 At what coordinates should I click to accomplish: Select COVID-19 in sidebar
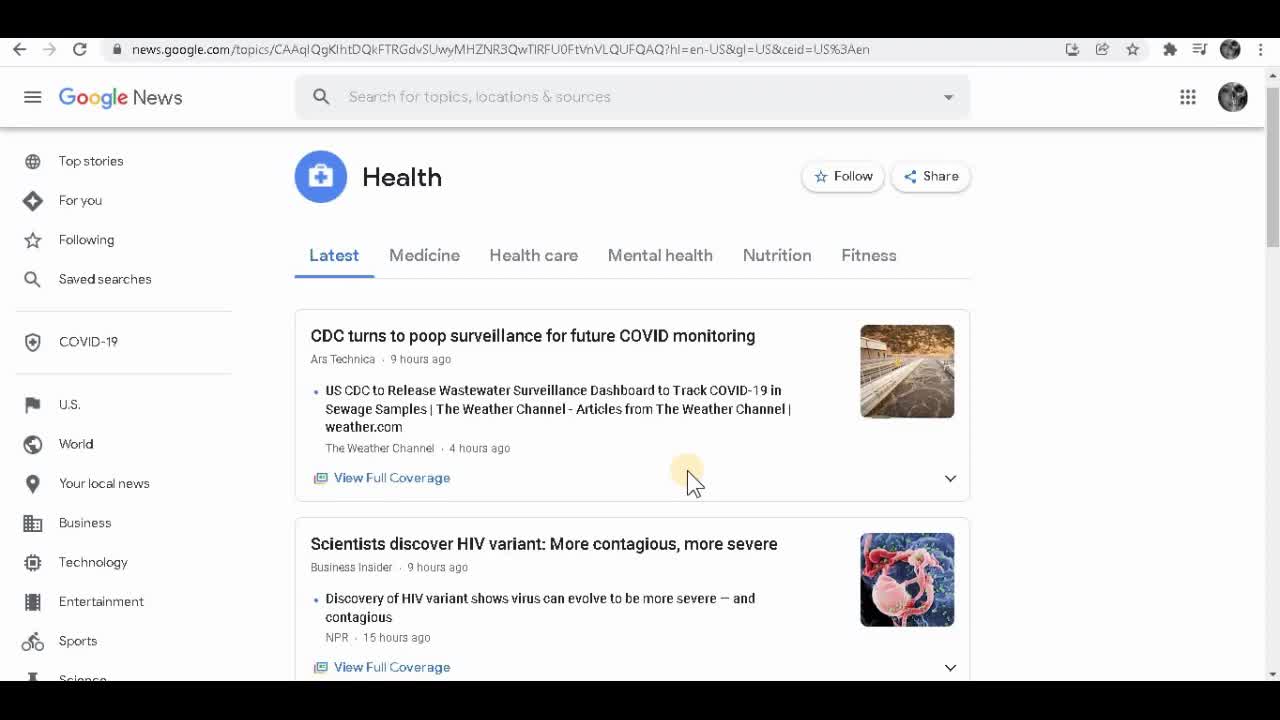click(x=88, y=342)
